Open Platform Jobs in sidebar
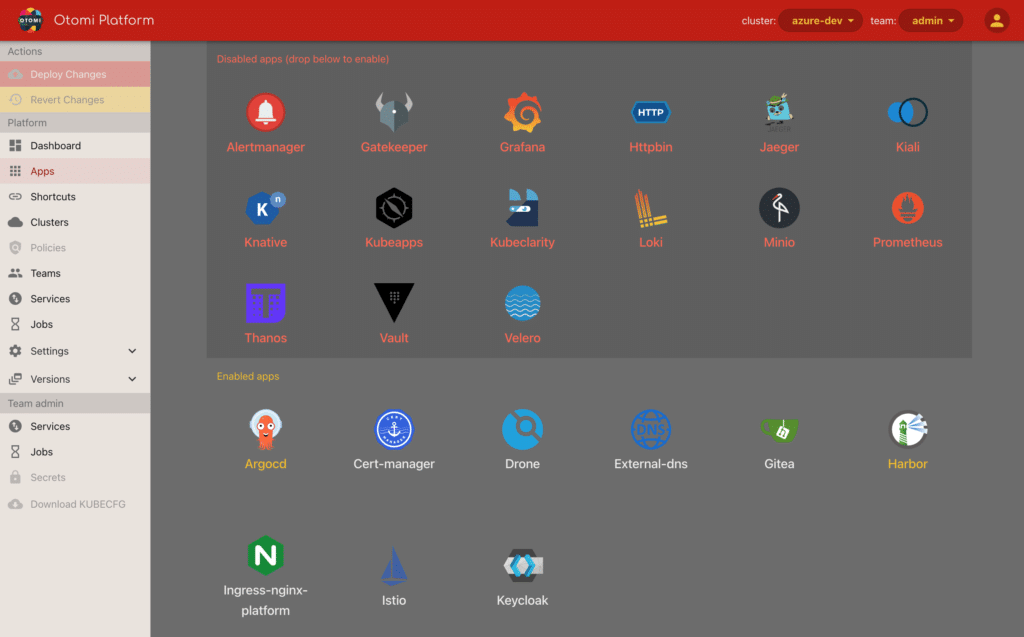The height and width of the screenshot is (637, 1024). pos(75,324)
